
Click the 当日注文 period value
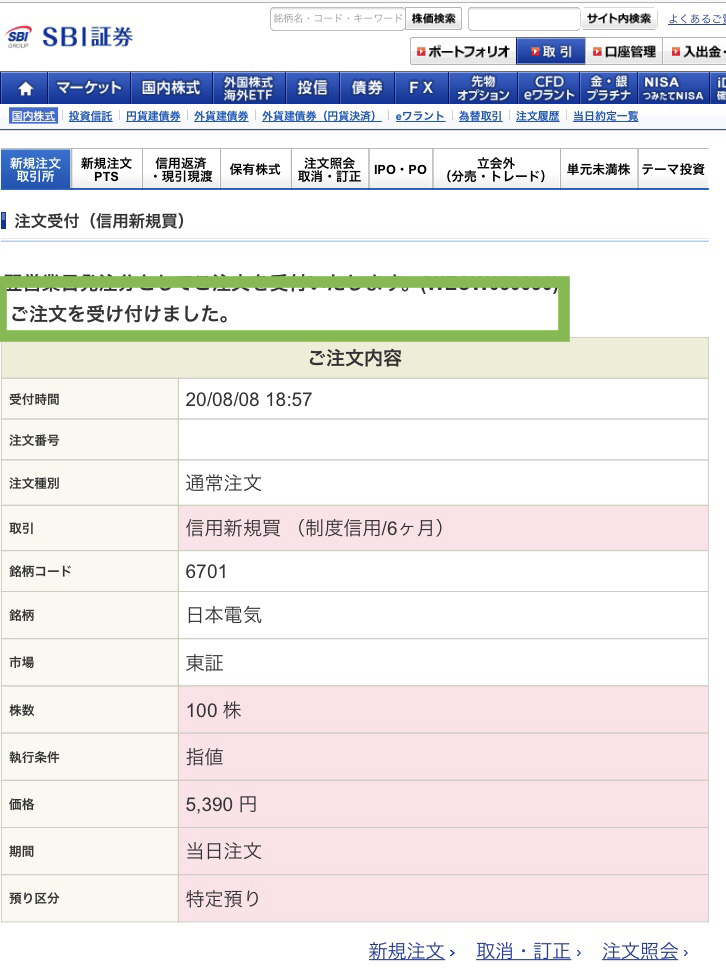pyautogui.click(x=223, y=851)
